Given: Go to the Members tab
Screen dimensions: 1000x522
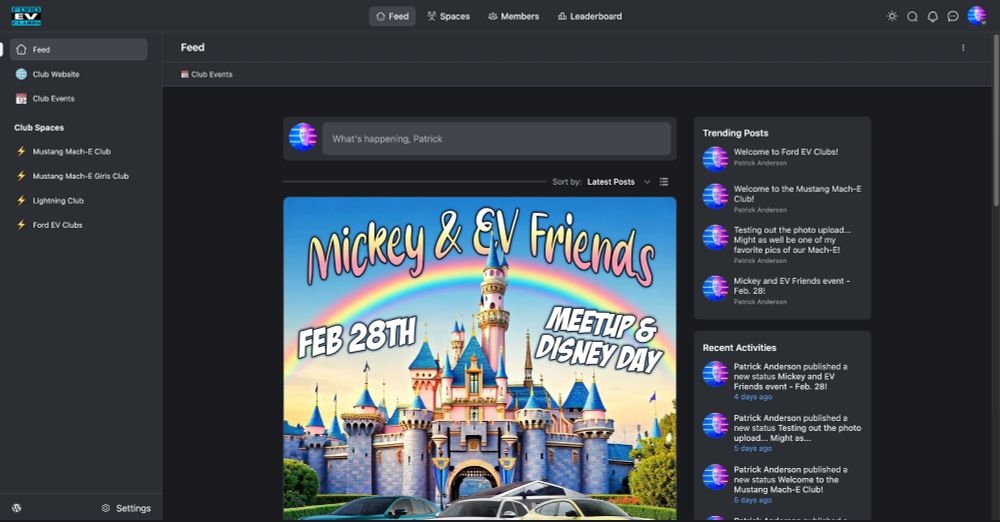Looking at the screenshot, I should click(x=513, y=17).
